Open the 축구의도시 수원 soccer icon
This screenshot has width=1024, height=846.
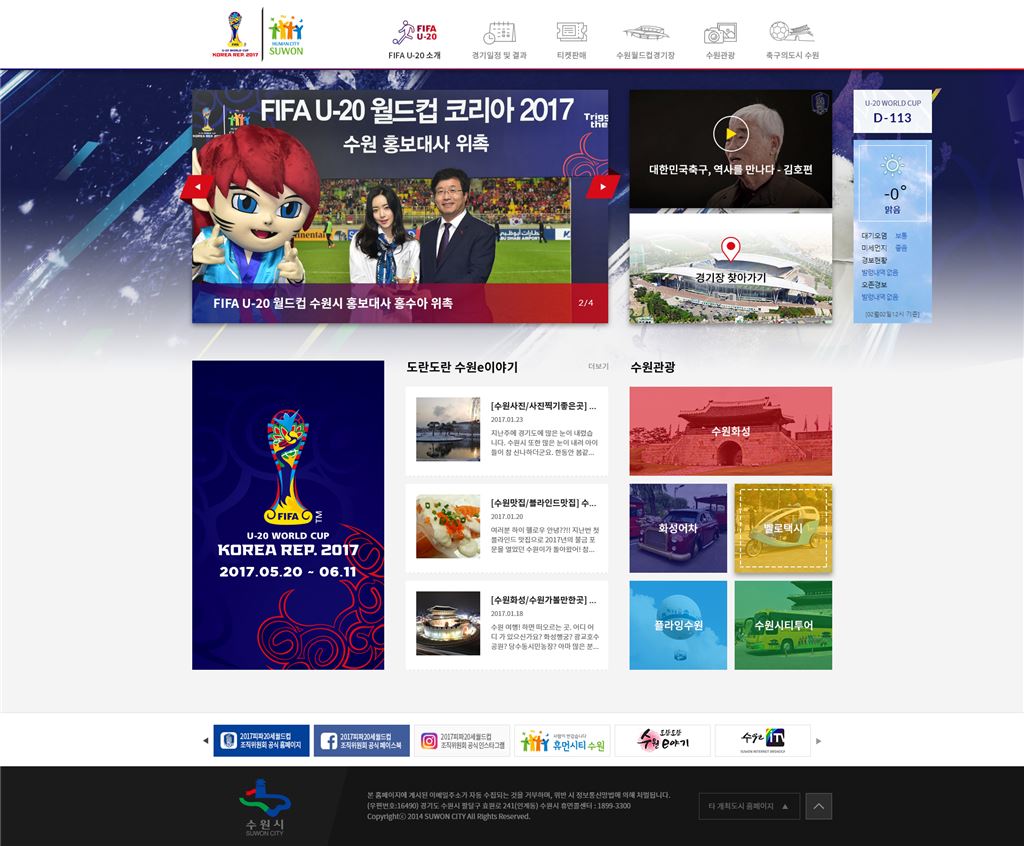coord(792,32)
